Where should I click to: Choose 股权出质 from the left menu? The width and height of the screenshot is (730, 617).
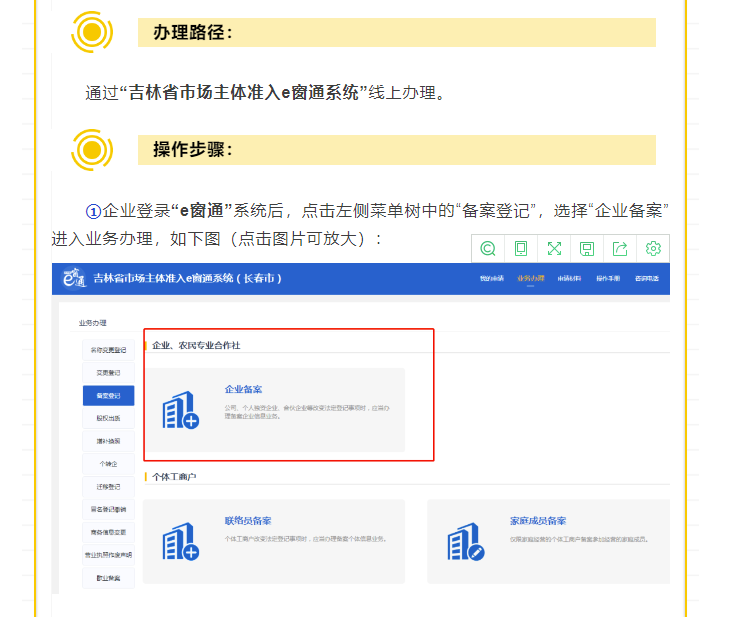(108, 418)
